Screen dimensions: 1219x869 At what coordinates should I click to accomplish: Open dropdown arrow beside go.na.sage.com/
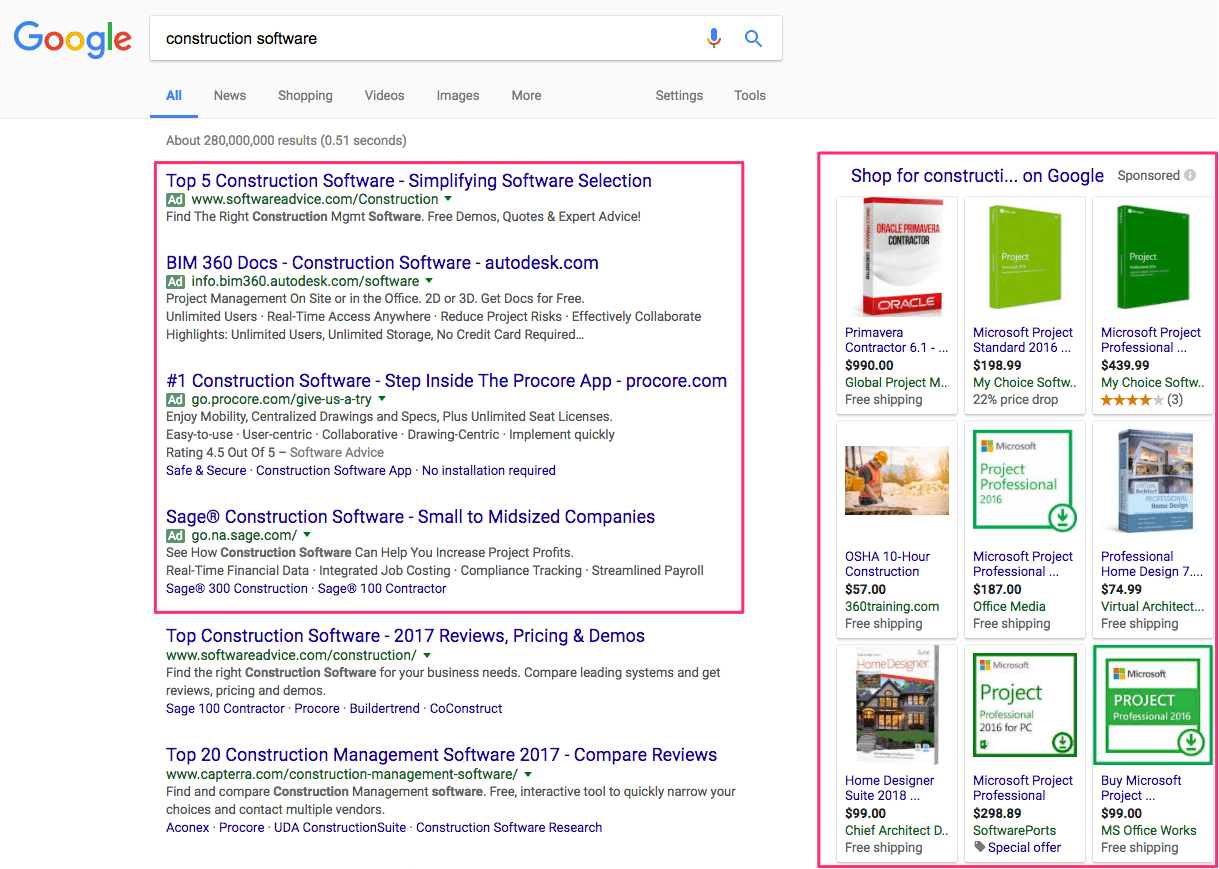click(307, 535)
